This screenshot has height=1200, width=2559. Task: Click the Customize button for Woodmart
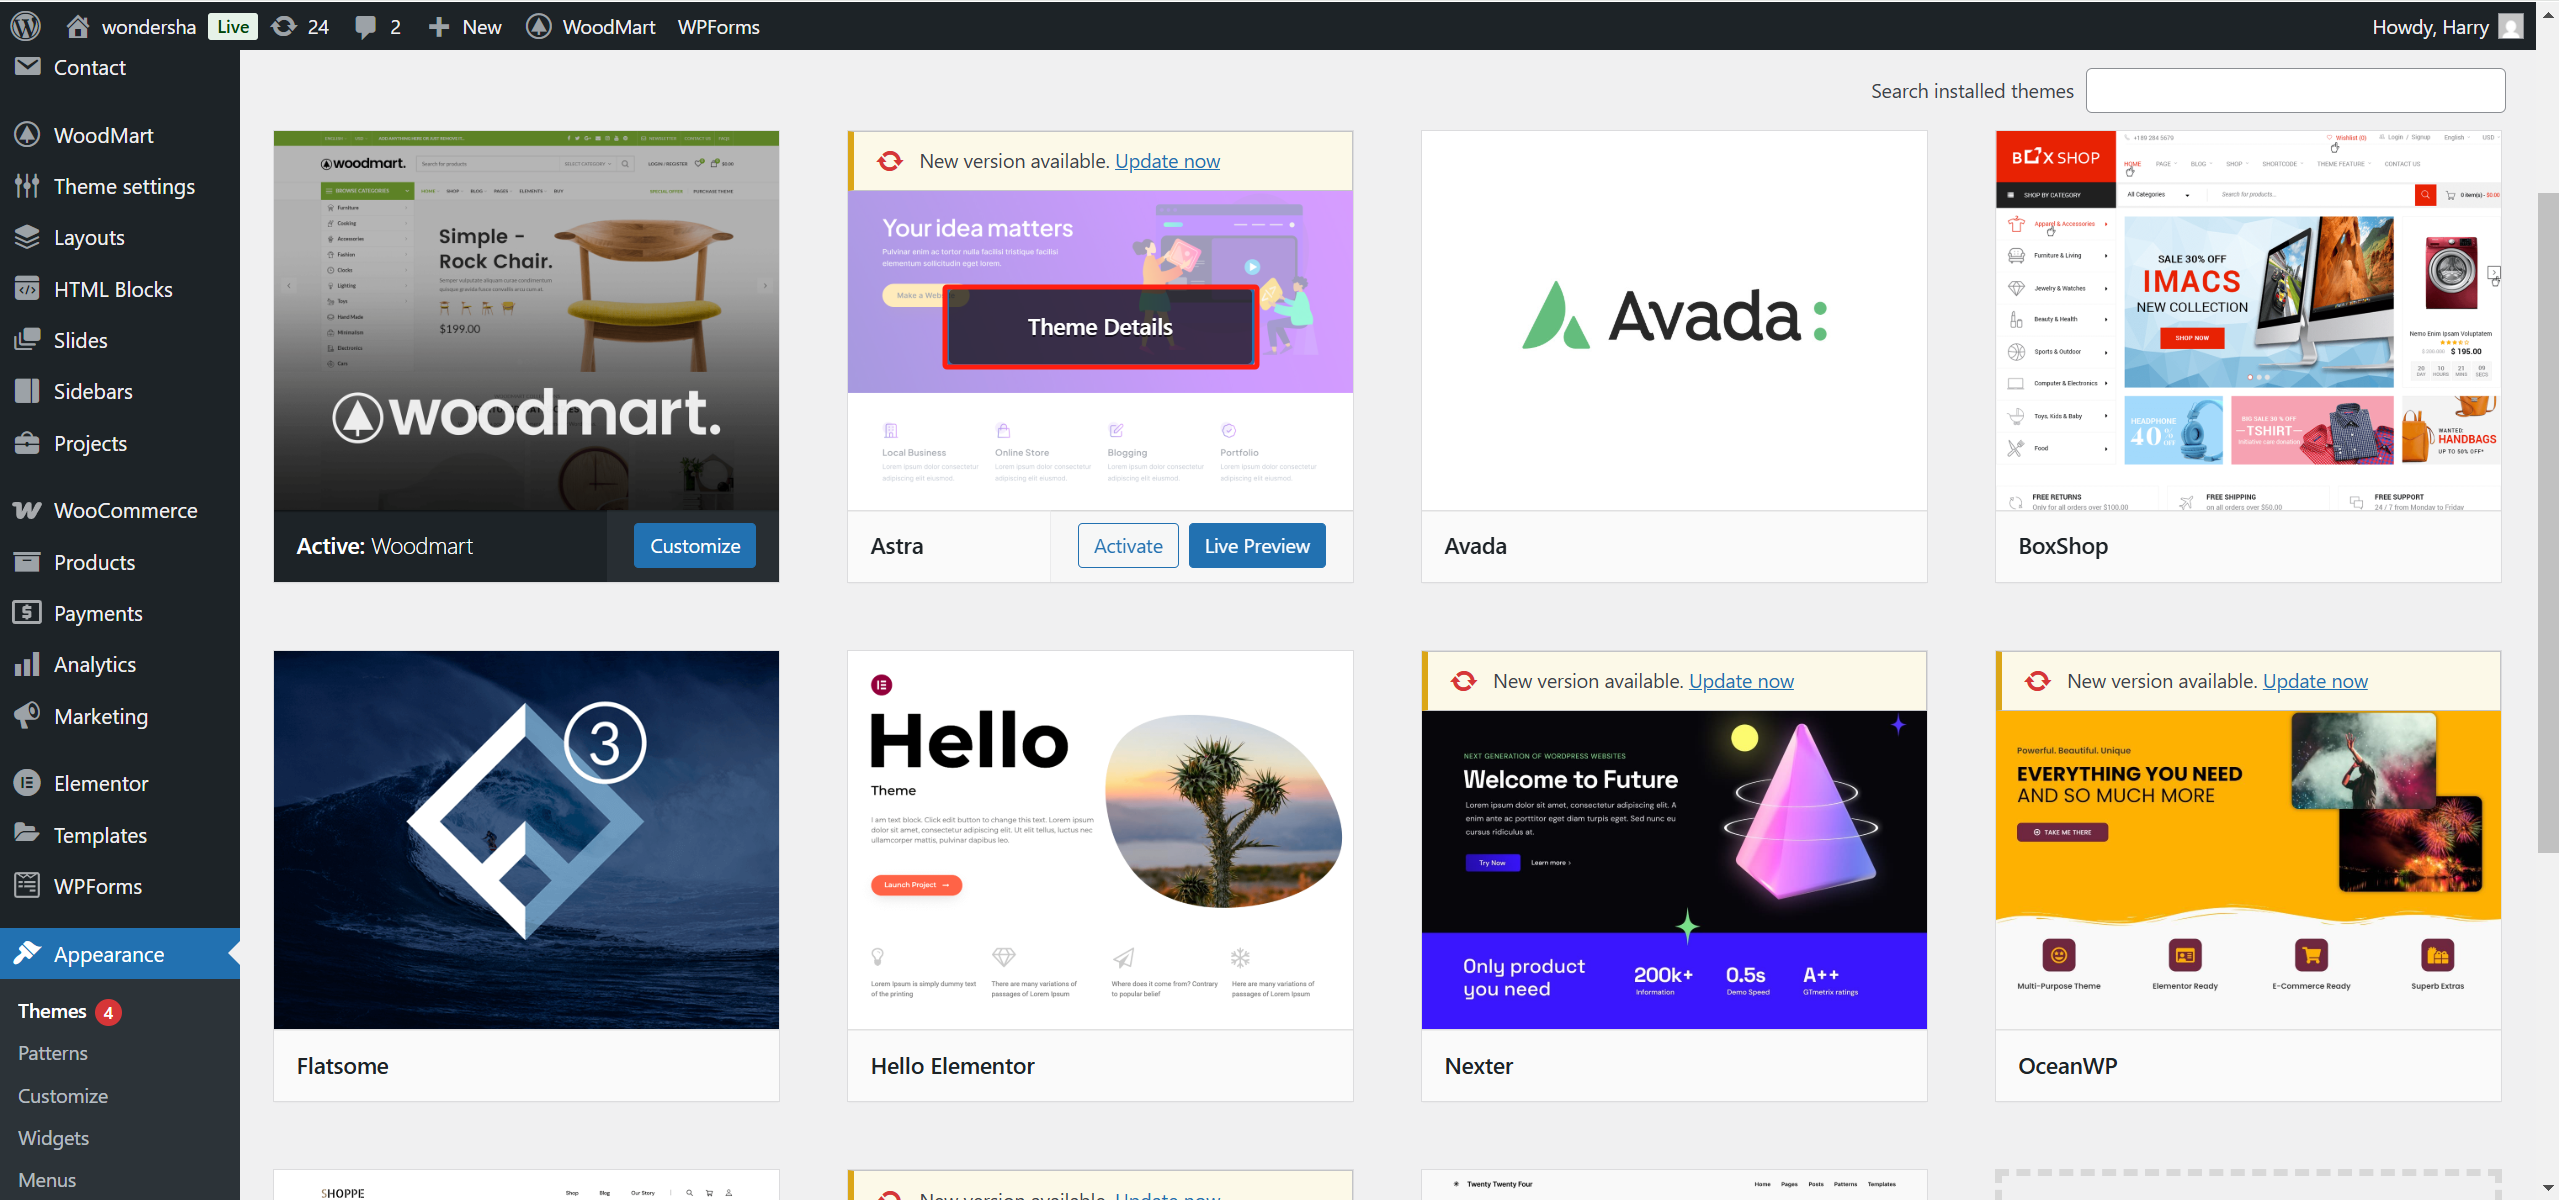tap(694, 546)
